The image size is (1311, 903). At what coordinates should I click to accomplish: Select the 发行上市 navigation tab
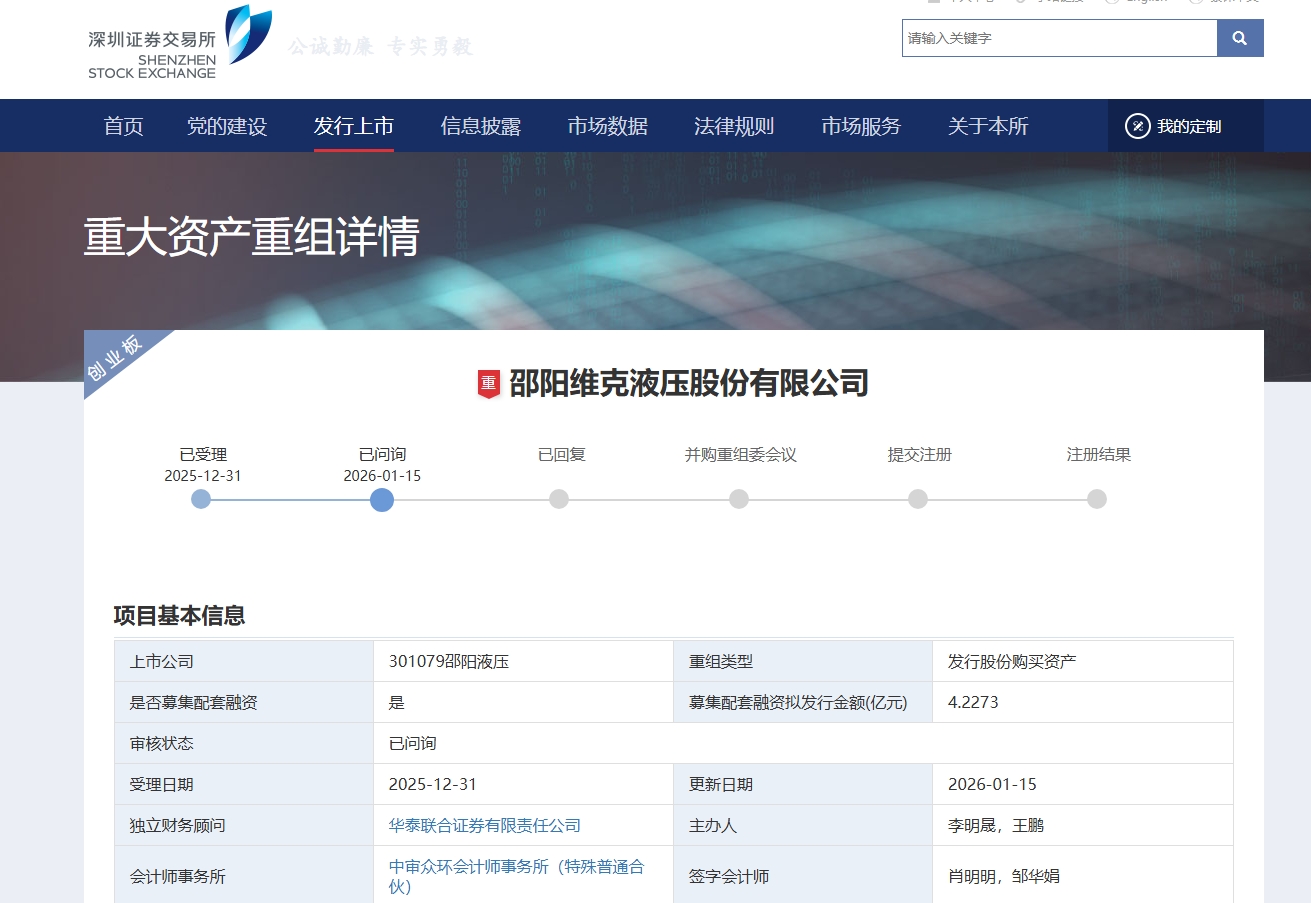point(354,126)
